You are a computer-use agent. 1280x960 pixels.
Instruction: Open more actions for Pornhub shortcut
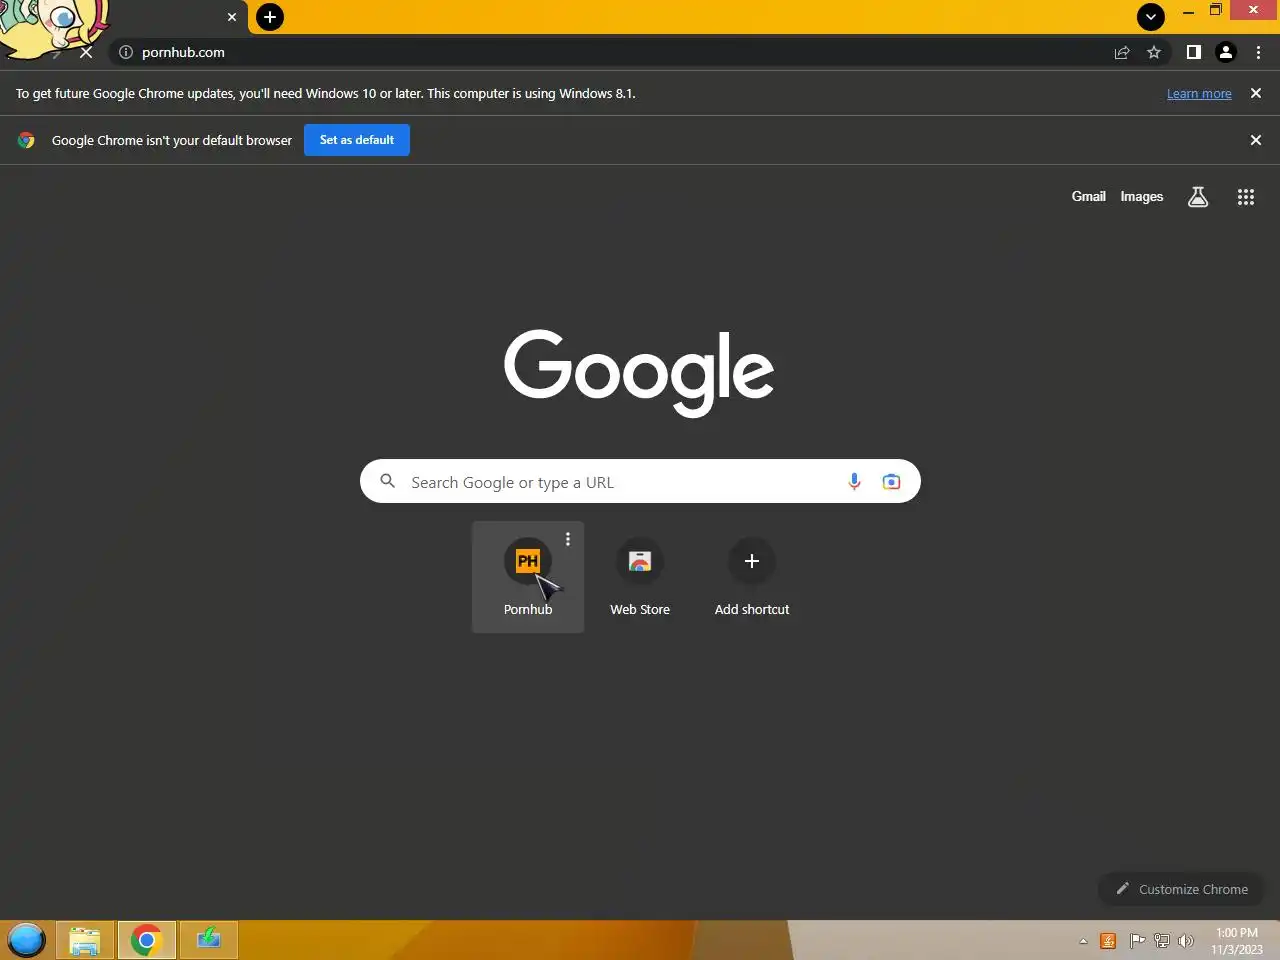pyautogui.click(x=568, y=539)
